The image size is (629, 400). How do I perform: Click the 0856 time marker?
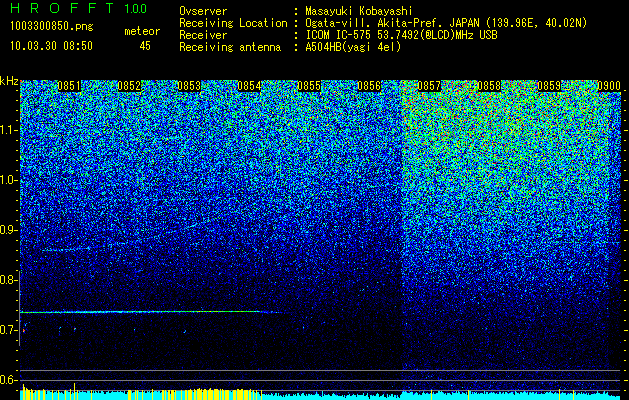(369, 86)
